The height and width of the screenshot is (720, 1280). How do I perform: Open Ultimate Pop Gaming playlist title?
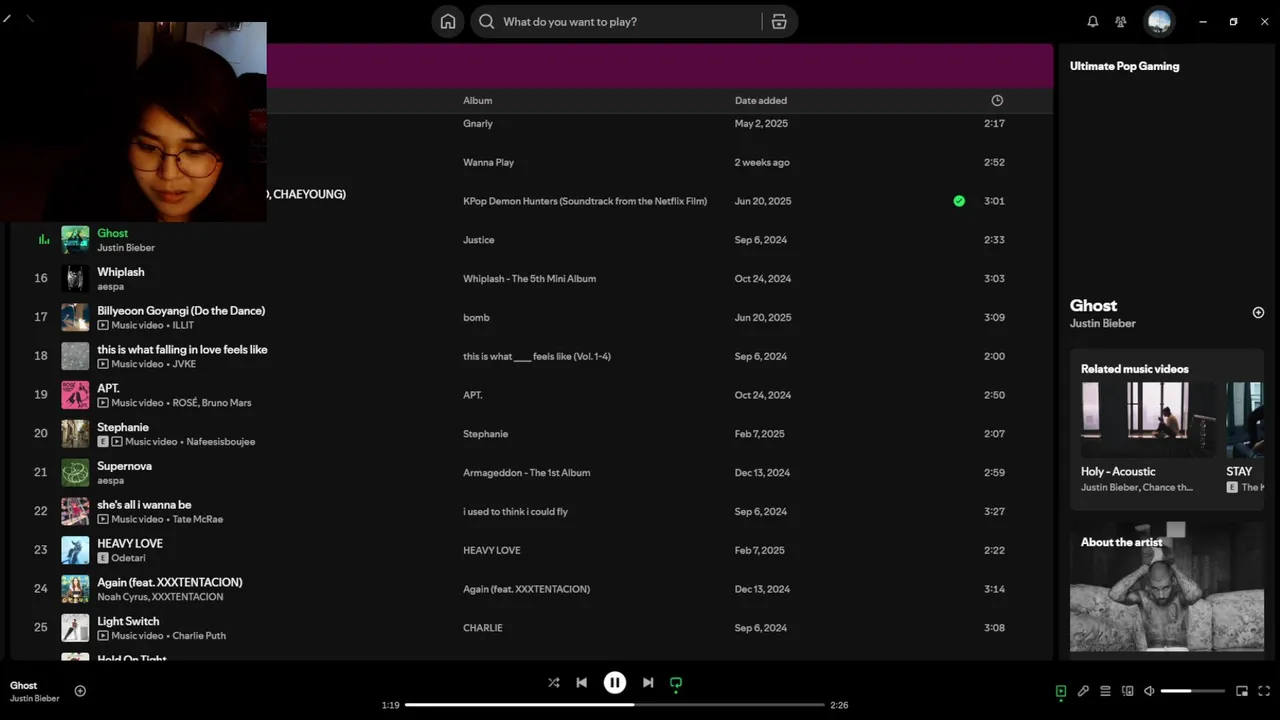point(1125,66)
